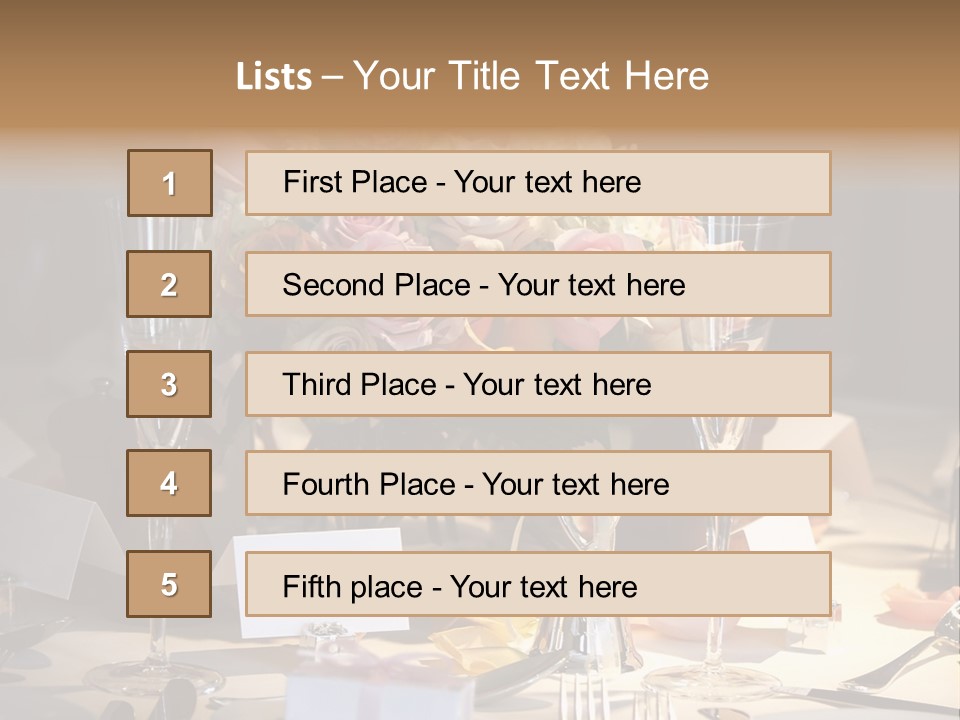Screen dimensions: 960x720
Task: Select the First Place text bar
Action: pyautogui.click(x=538, y=183)
